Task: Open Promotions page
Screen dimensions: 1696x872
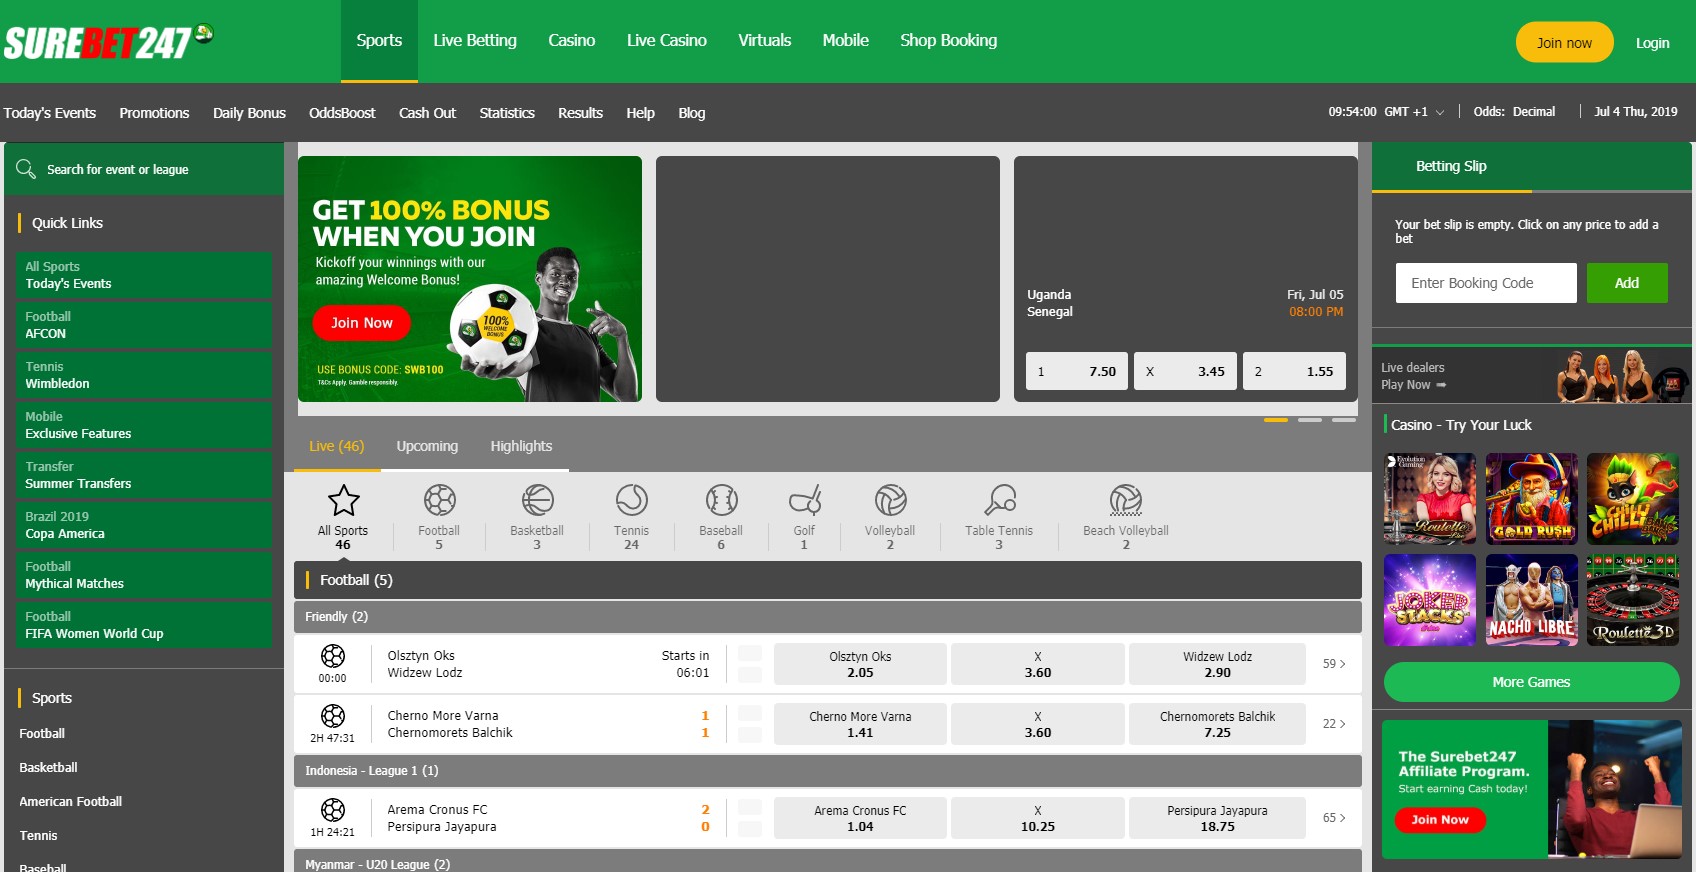Action: (x=154, y=113)
